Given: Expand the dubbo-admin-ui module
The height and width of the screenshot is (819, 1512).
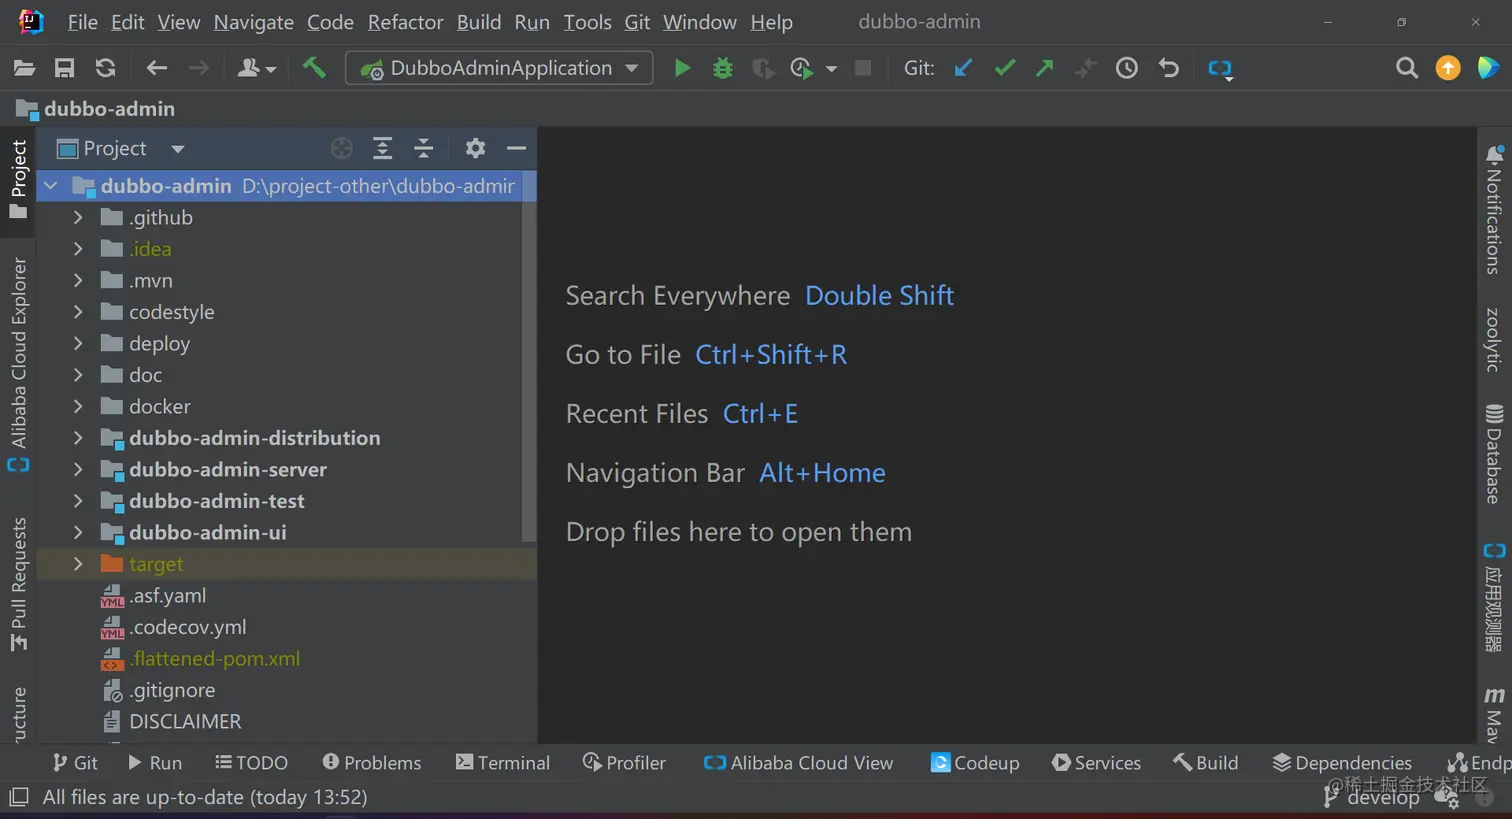Looking at the screenshot, I should click(x=78, y=532).
